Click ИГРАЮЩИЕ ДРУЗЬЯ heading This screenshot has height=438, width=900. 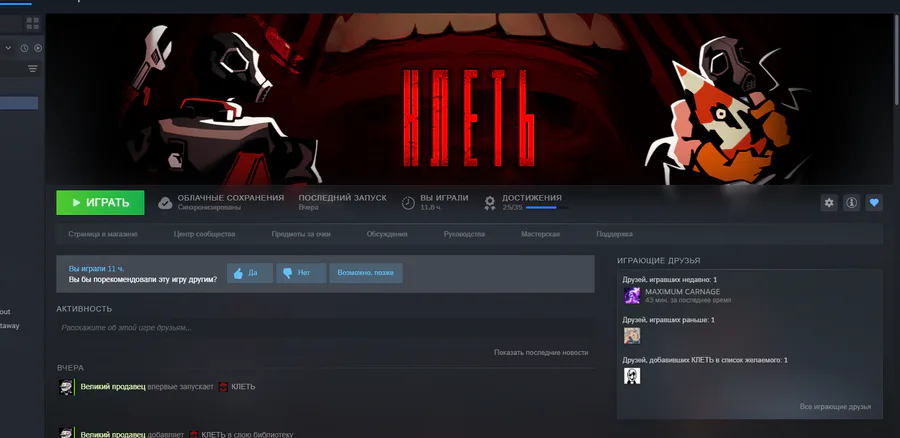click(x=659, y=261)
